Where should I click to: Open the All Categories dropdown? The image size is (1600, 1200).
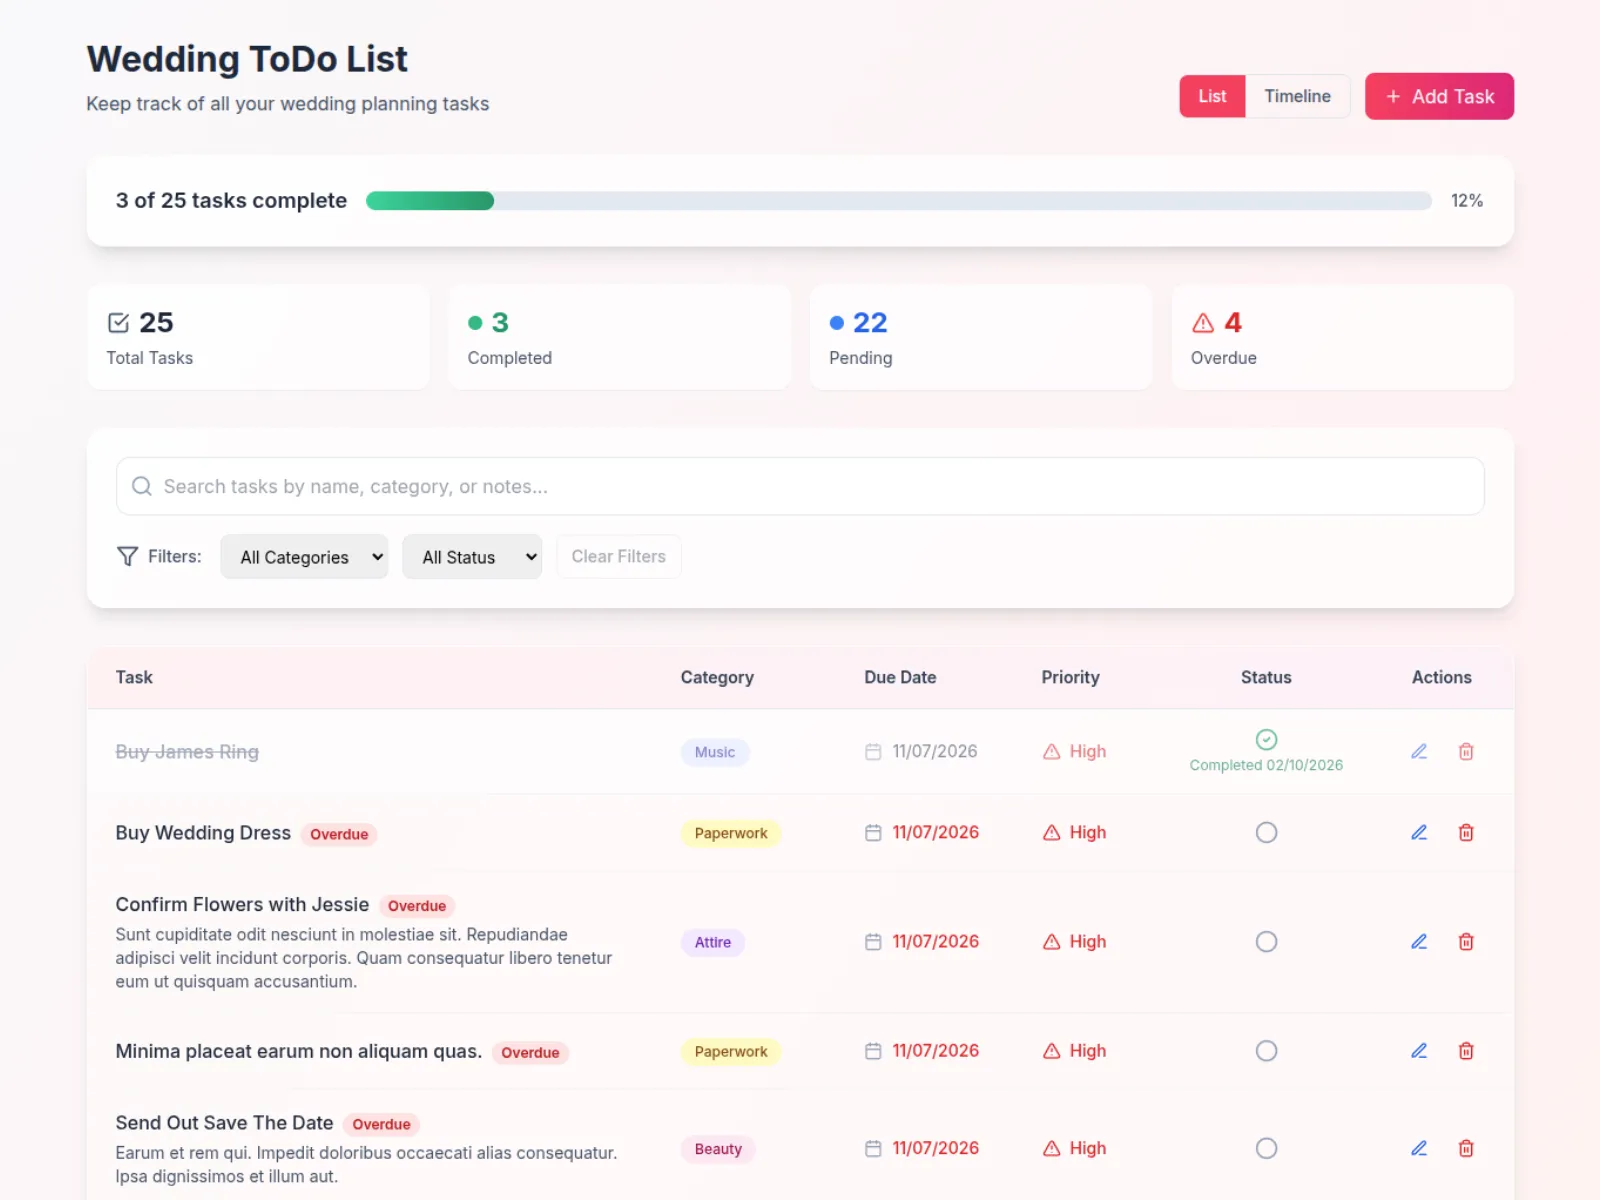pos(304,556)
